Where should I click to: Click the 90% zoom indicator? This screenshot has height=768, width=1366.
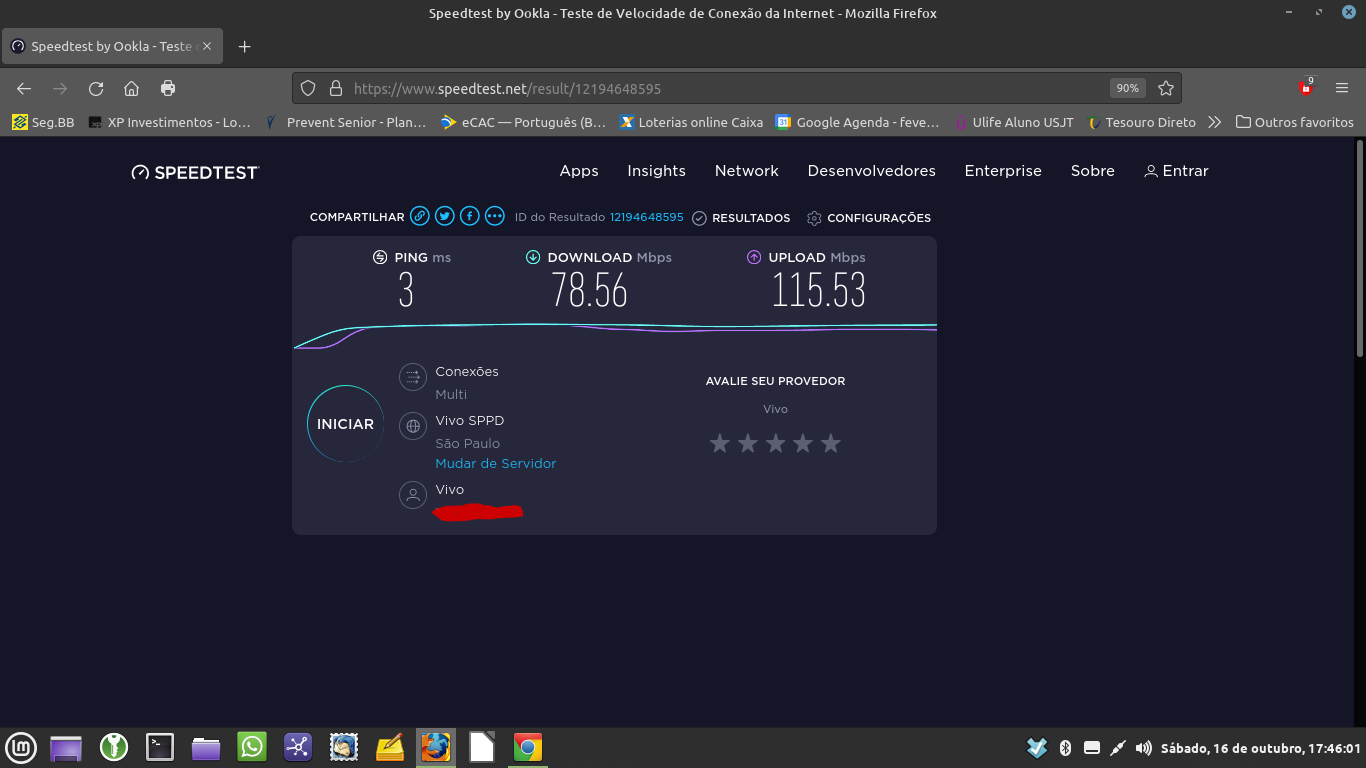pyautogui.click(x=1127, y=88)
